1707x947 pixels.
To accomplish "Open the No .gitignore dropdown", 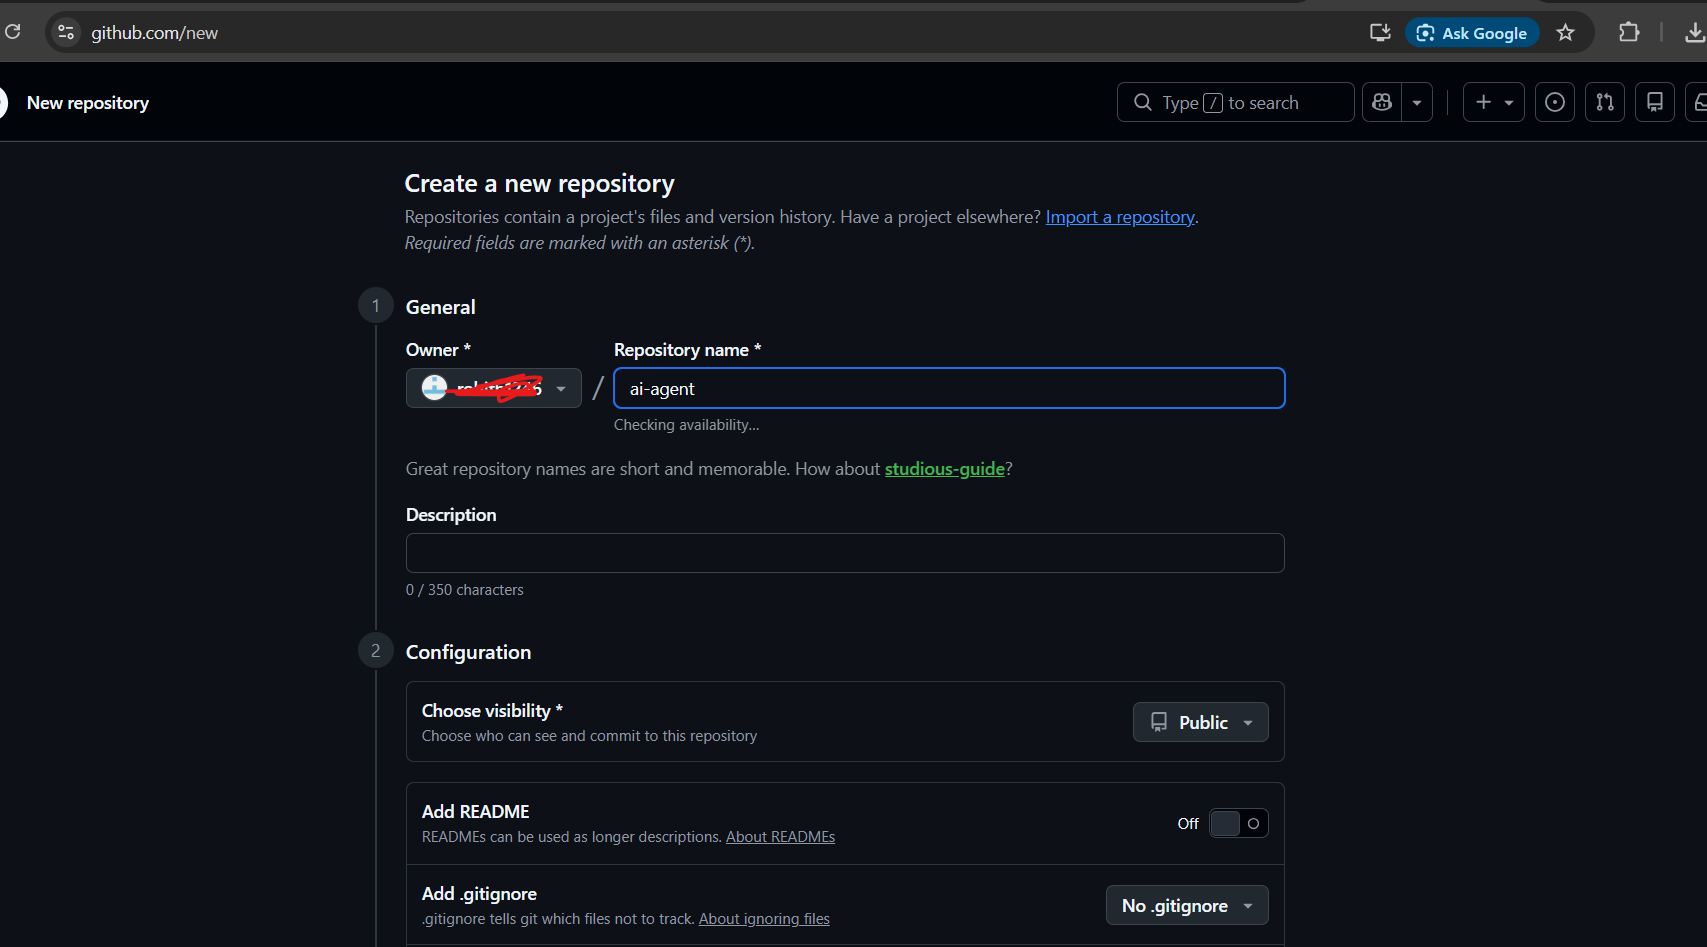I will click(x=1187, y=905).
